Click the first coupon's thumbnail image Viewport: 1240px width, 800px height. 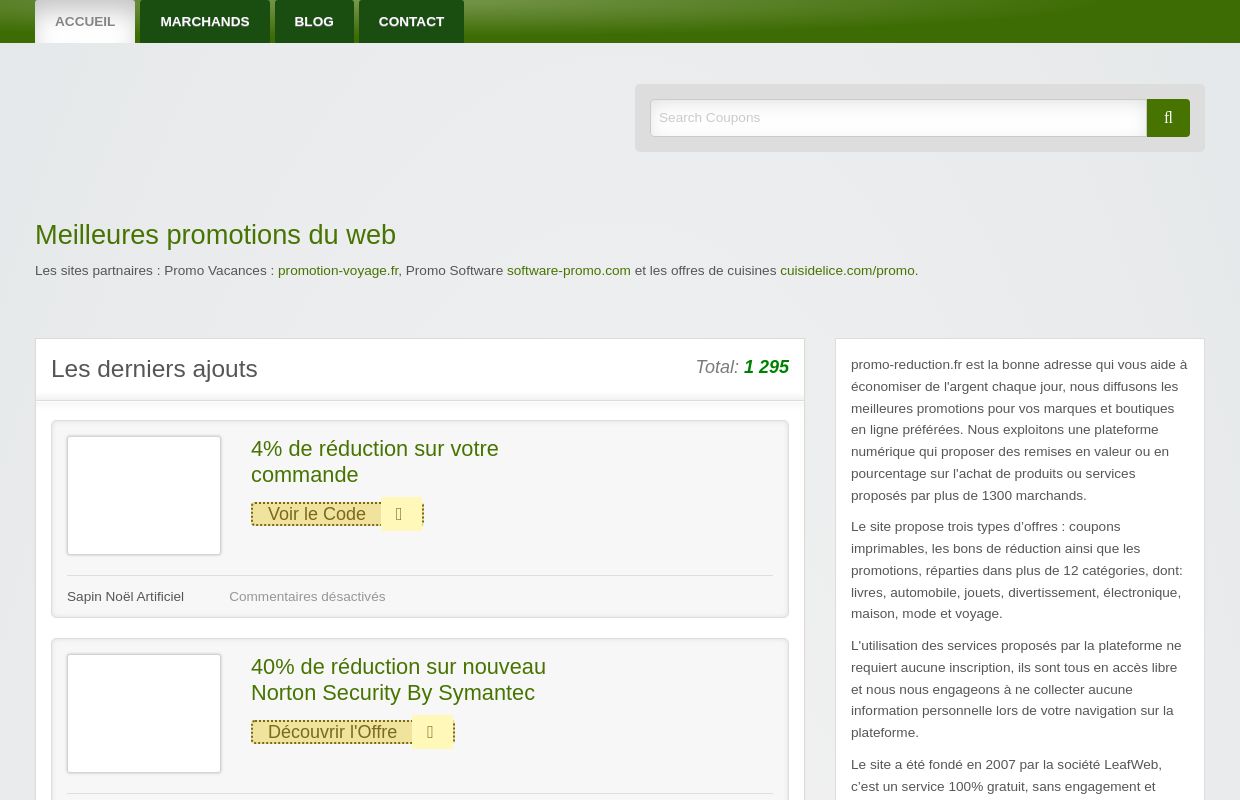144,495
